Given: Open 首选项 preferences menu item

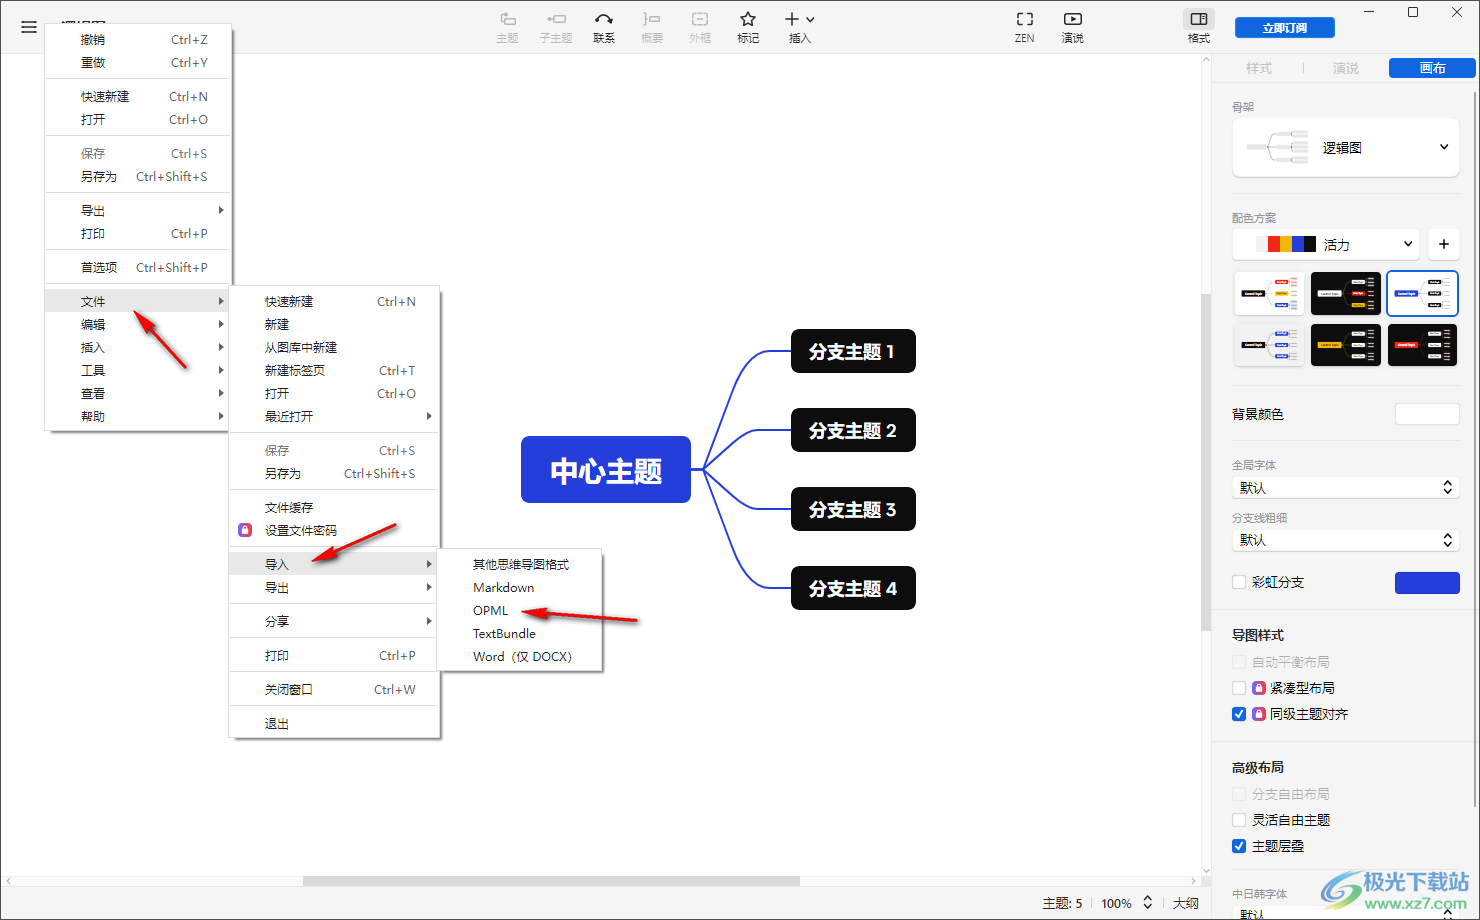Looking at the screenshot, I should 138,267.
